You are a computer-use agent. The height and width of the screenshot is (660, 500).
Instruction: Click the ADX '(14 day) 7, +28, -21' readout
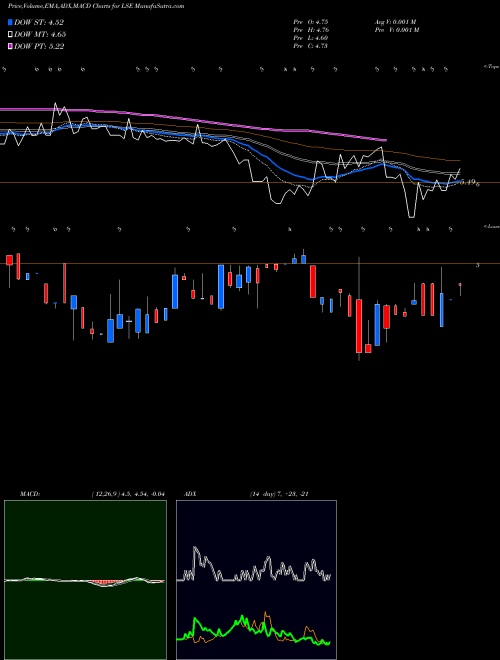point(279,494)
